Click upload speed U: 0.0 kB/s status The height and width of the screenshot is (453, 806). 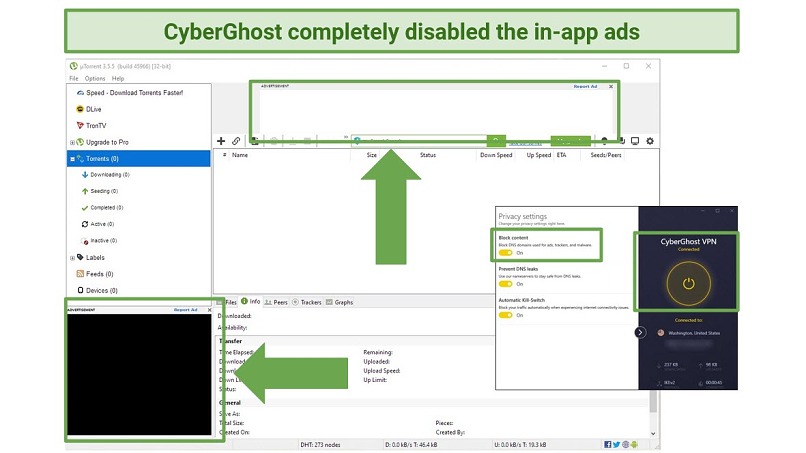[520, 445]
